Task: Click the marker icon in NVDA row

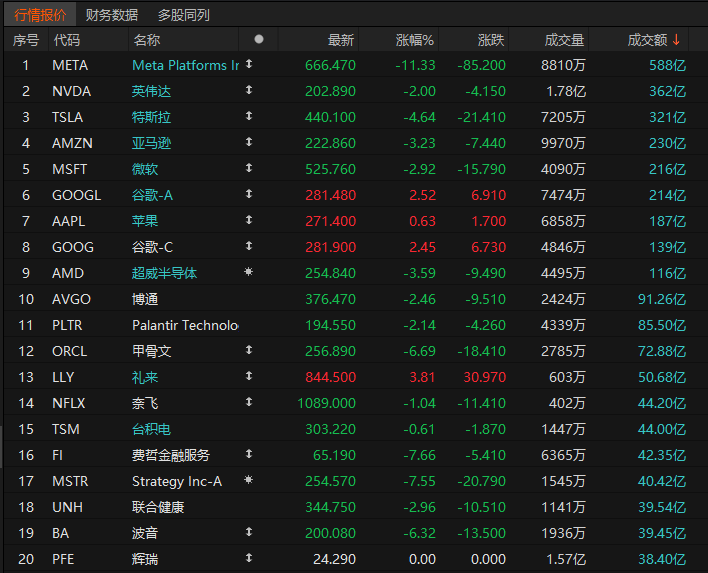Action: click(x=249, y=90)
